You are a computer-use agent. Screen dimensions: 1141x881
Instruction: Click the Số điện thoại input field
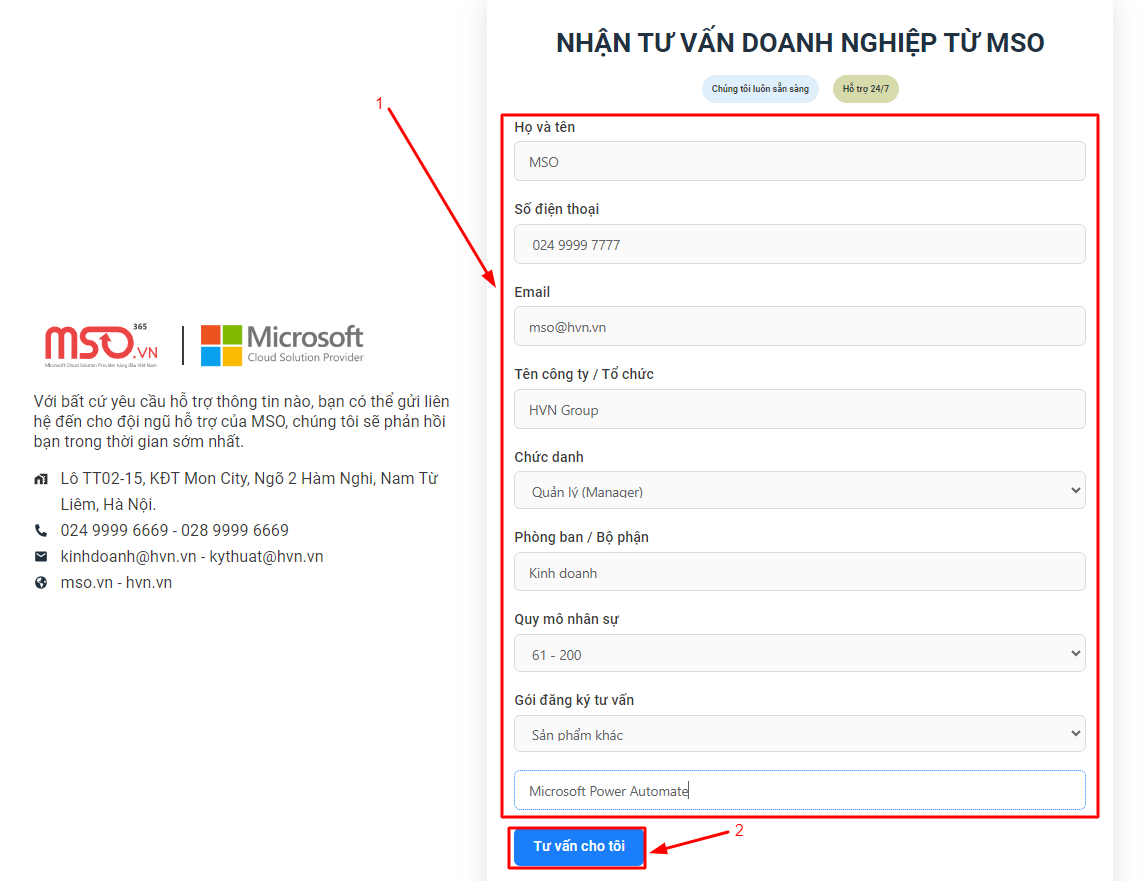click(800, 244)
